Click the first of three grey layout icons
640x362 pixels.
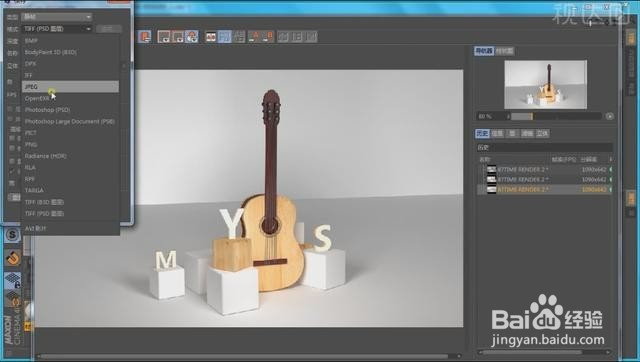tap(284, 37)
